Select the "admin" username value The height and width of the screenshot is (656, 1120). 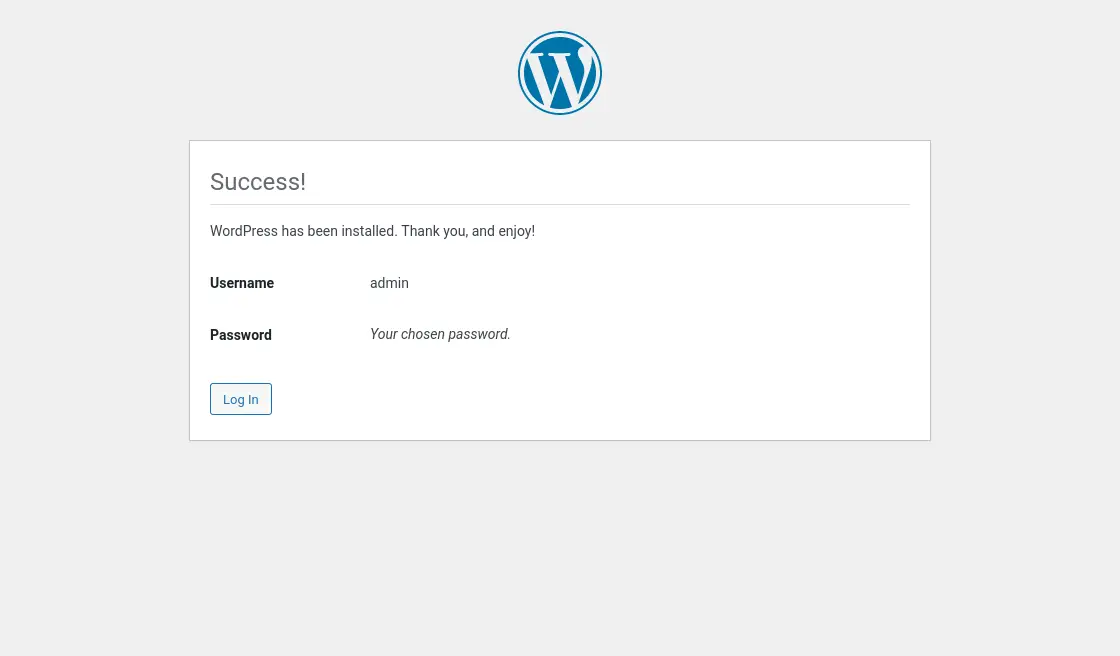[389, 283]
